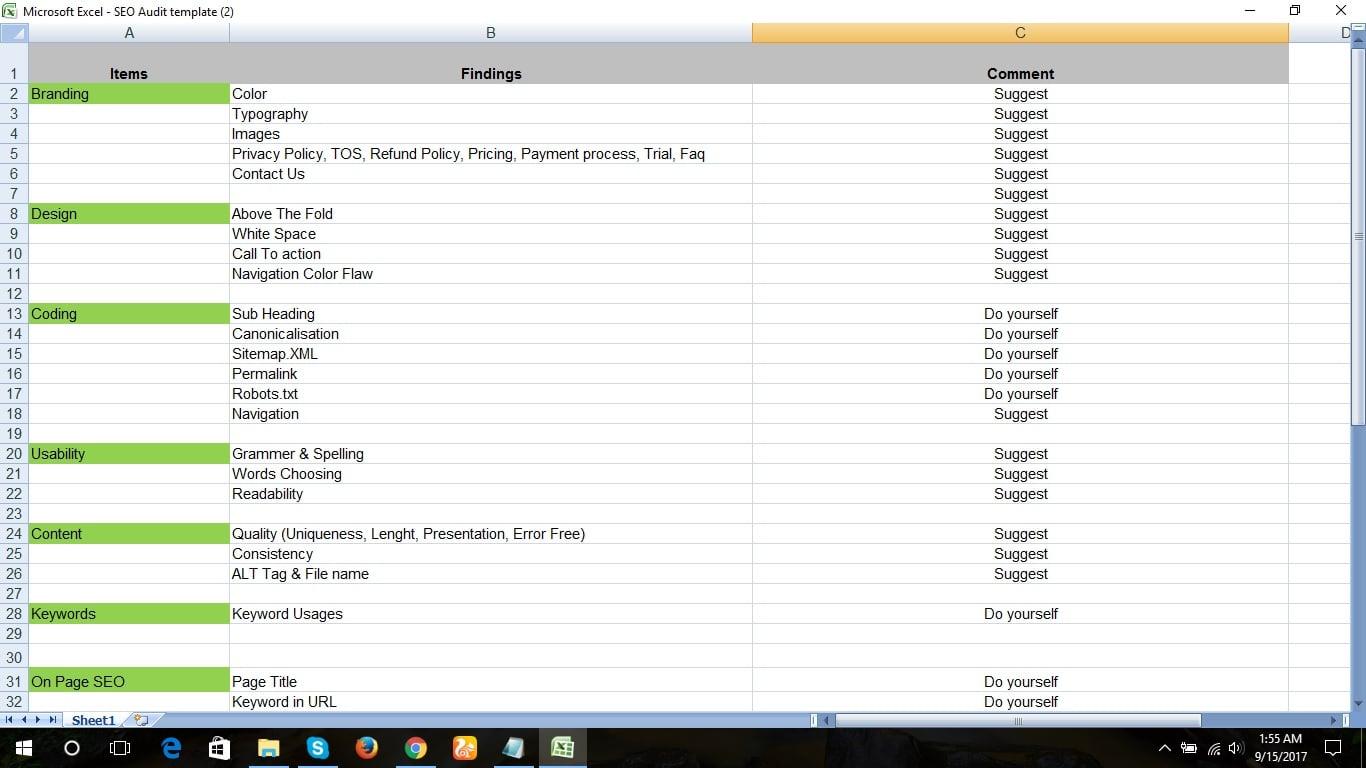Check battery status in the system tray
Screen dimensions: 1366x768
[1189, 747]
